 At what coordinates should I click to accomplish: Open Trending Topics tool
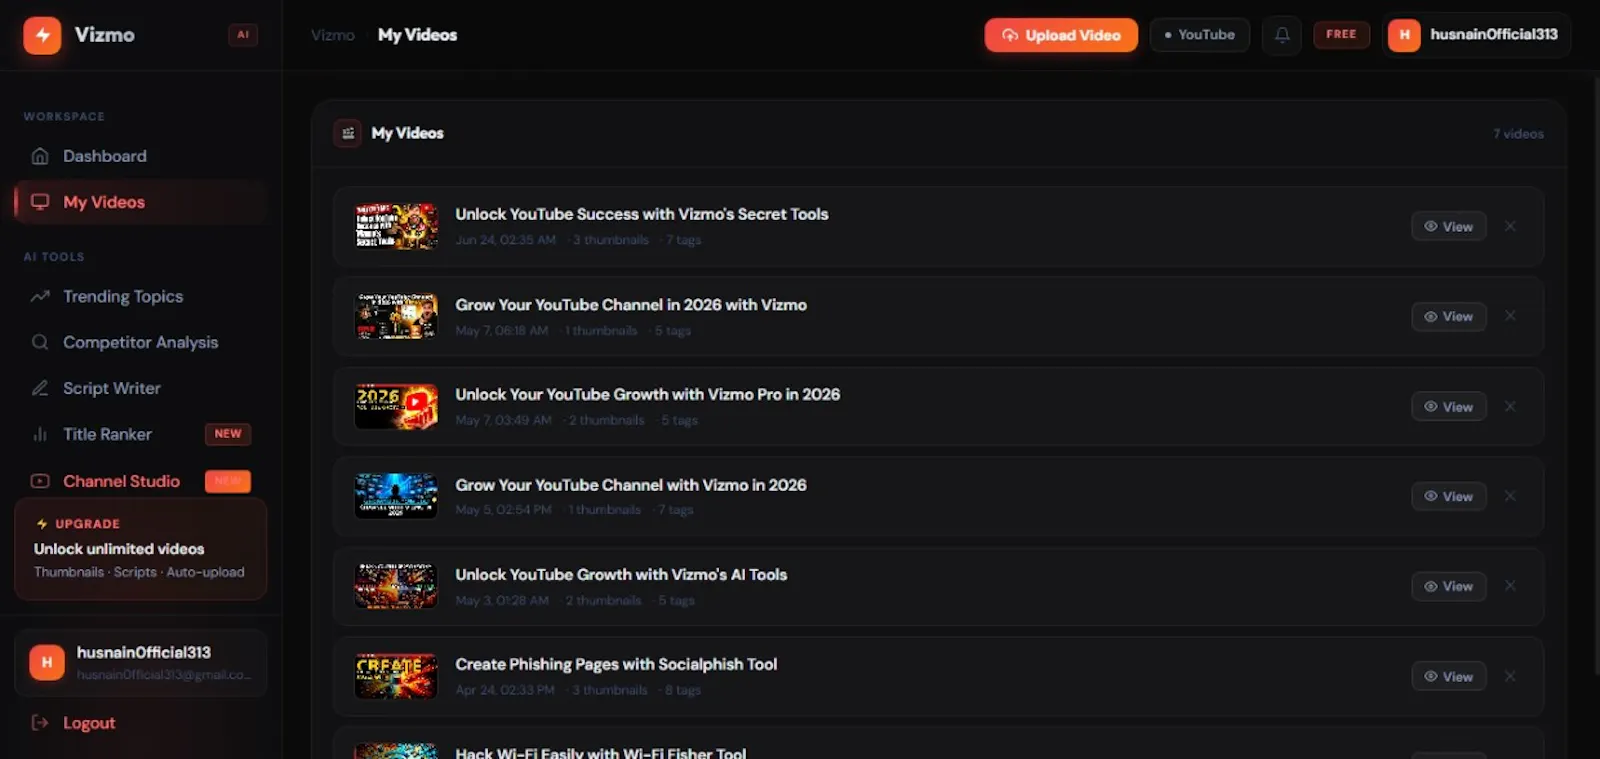pos(140,296)
